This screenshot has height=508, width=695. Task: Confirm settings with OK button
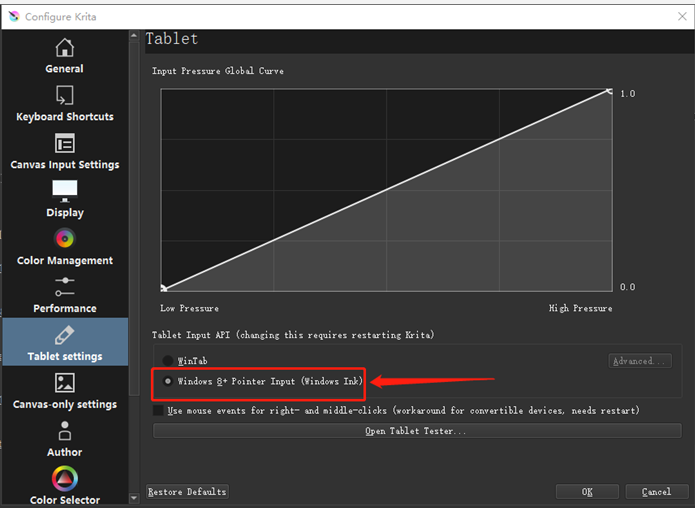[587, 492]
